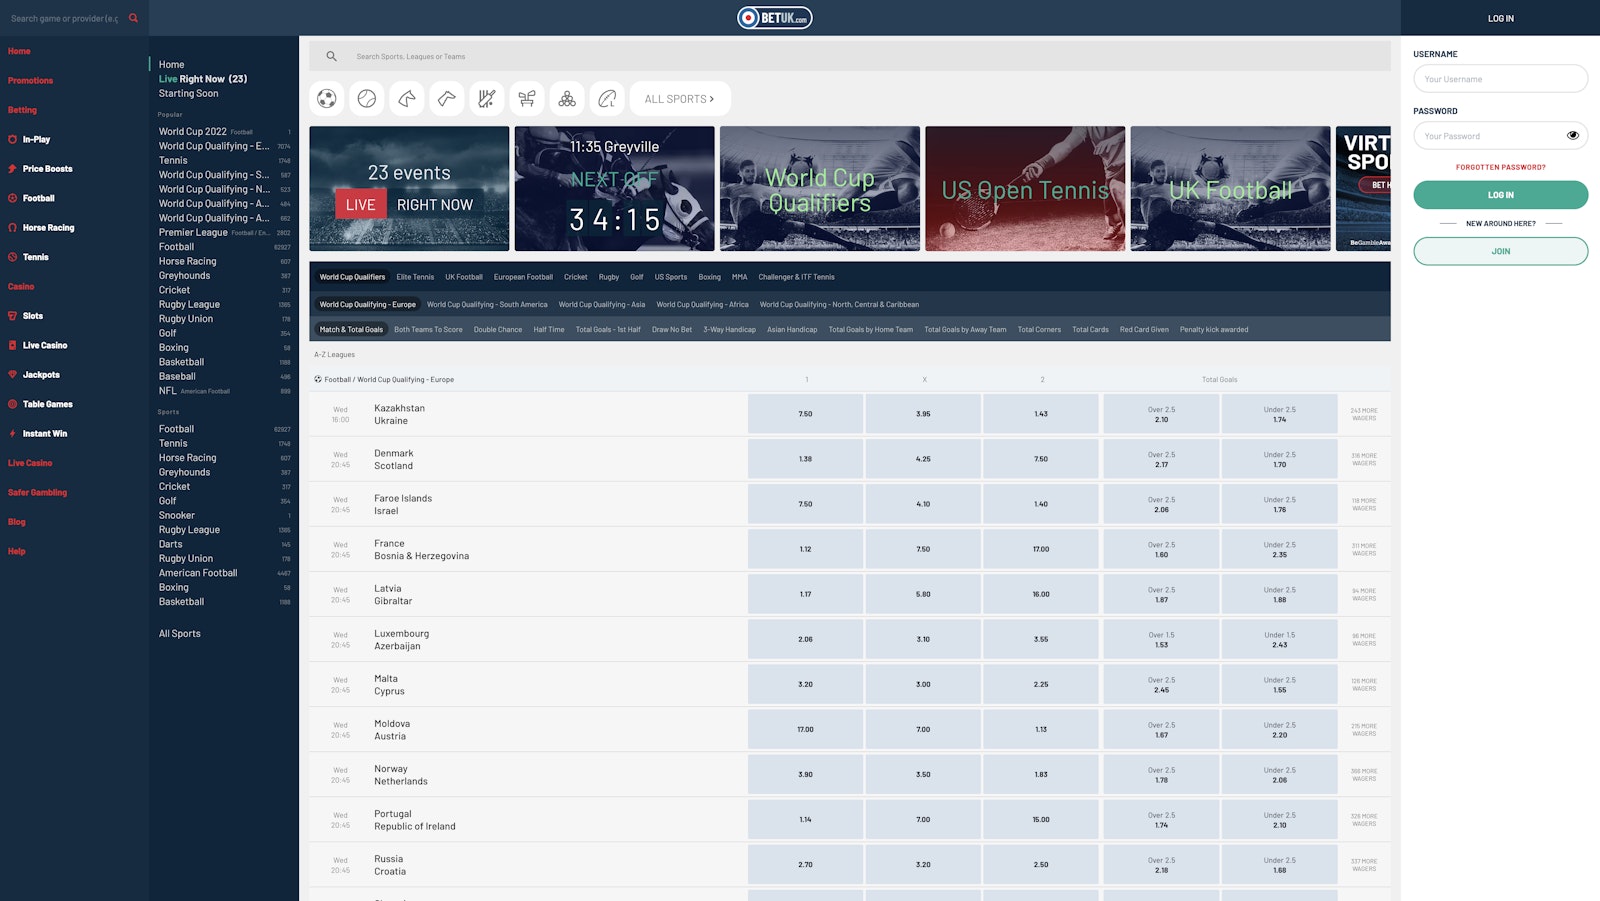Open the snooker balls triangle icon

pos(567,99)
